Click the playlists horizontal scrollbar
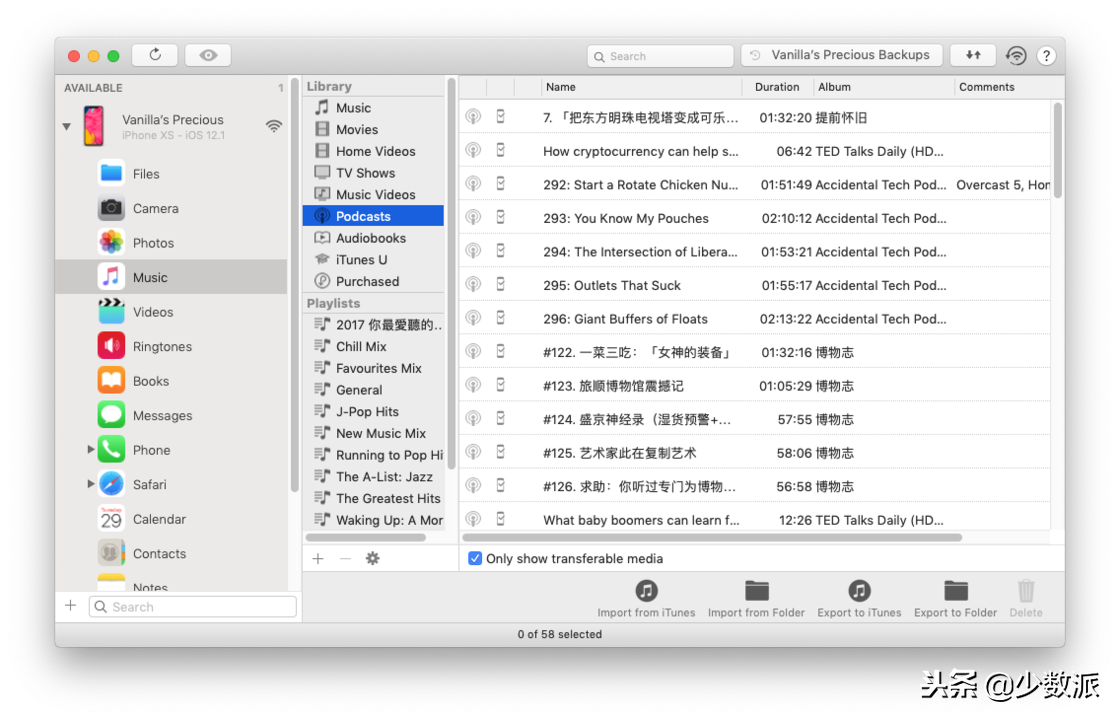The image size is (1120, 720). 366,537
